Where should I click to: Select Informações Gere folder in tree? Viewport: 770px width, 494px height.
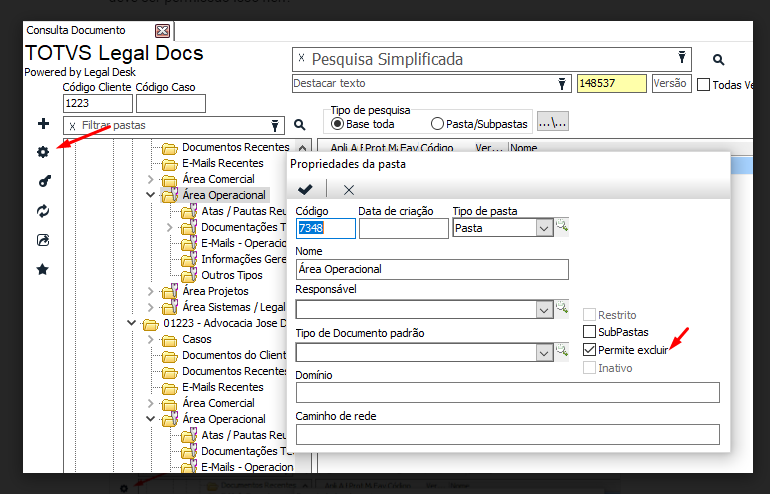pos(244,259)
